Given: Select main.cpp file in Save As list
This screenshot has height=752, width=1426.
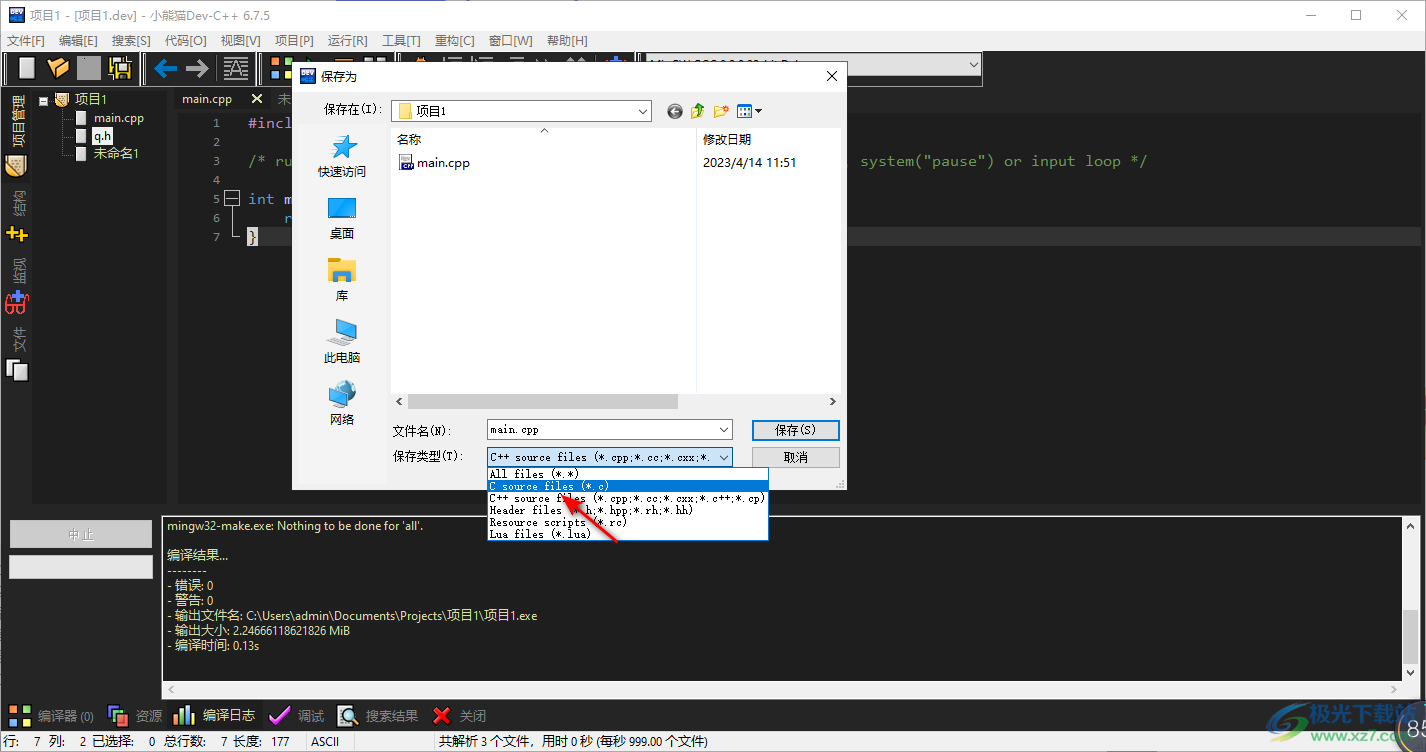Looking at the screenshot, I should coord(435,163).
